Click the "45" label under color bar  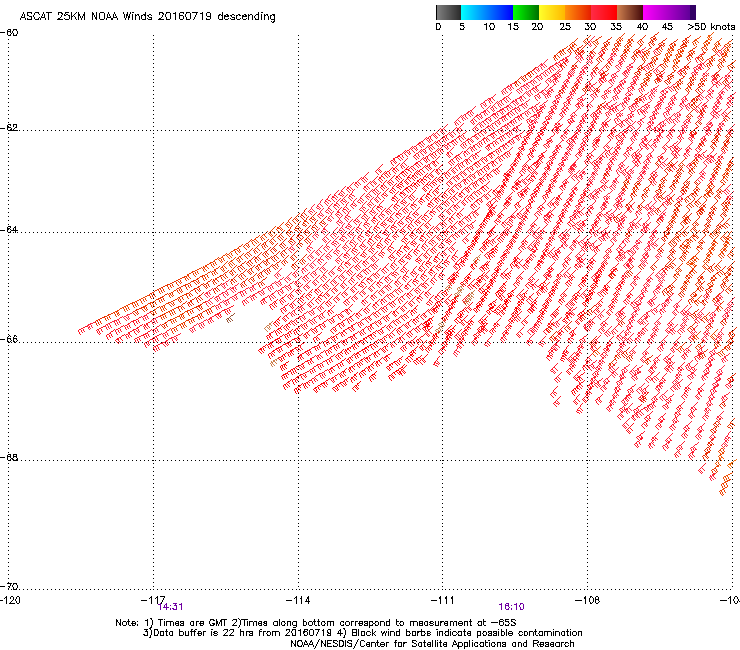click(x=667, y=26)
